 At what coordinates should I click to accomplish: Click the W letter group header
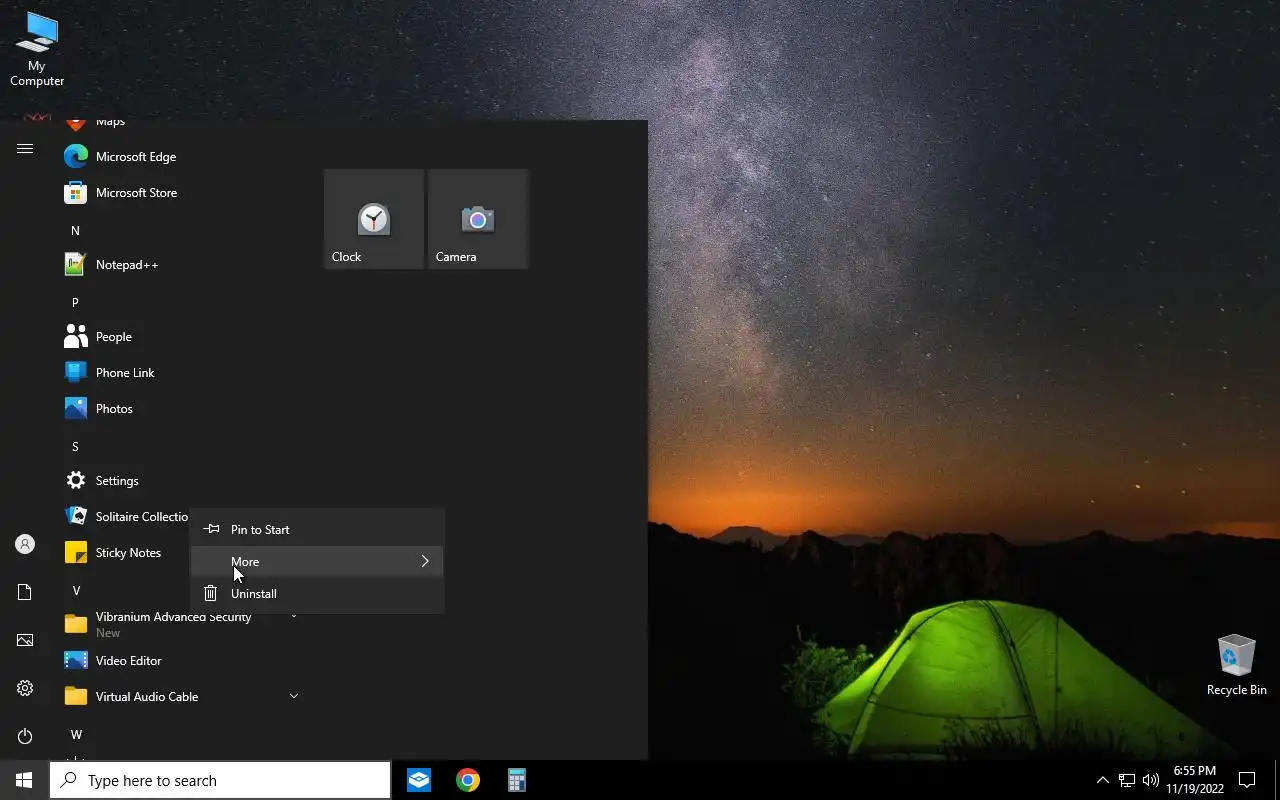(76, 734)
